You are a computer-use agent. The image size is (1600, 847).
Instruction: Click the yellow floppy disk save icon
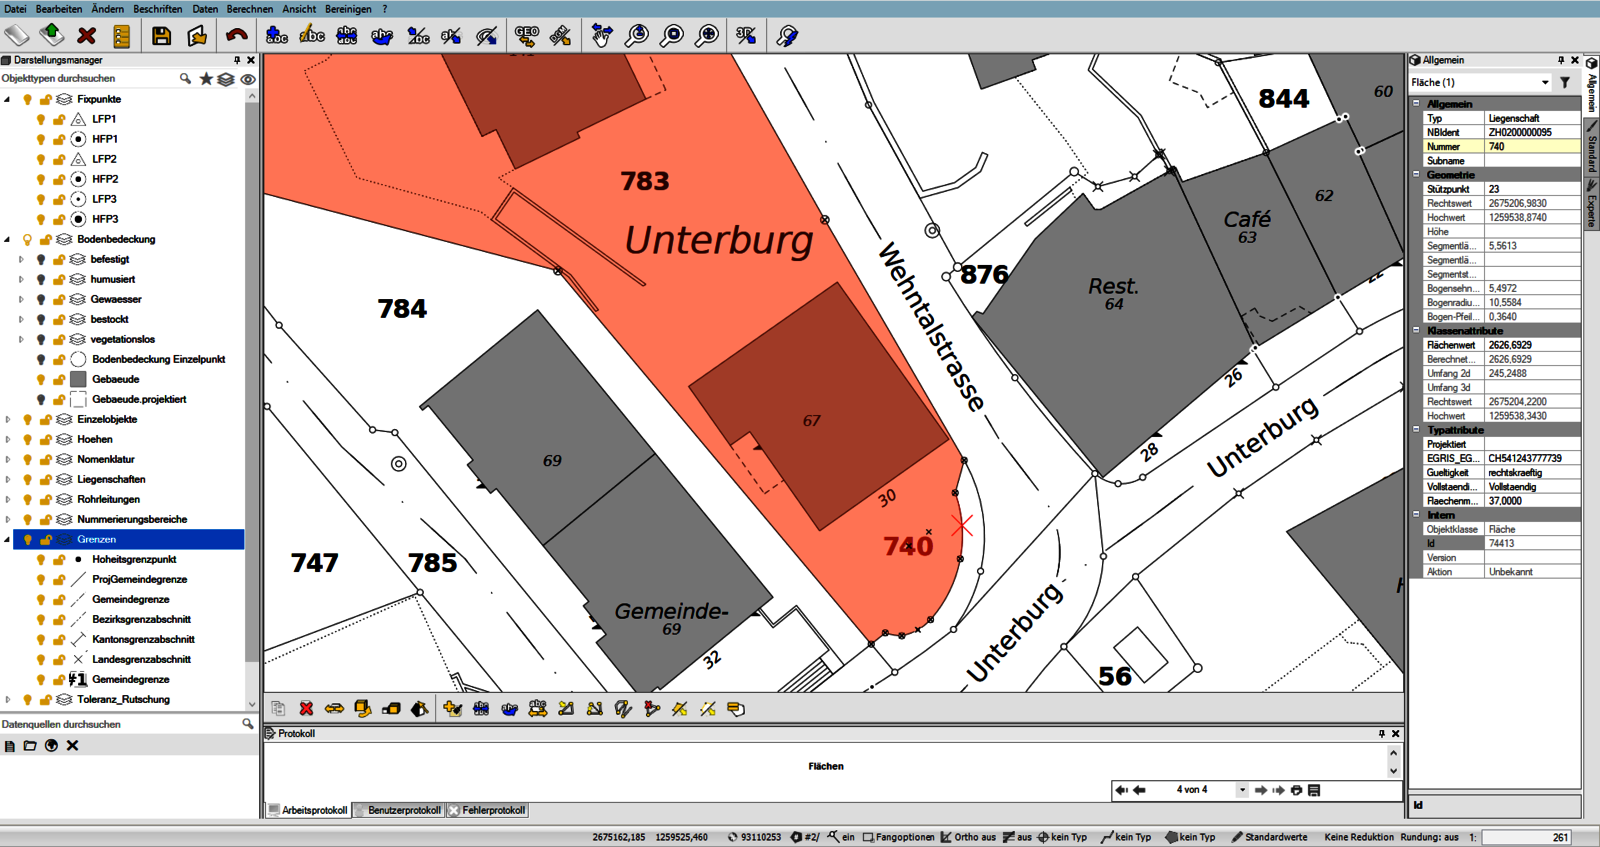tap(161, 36)
